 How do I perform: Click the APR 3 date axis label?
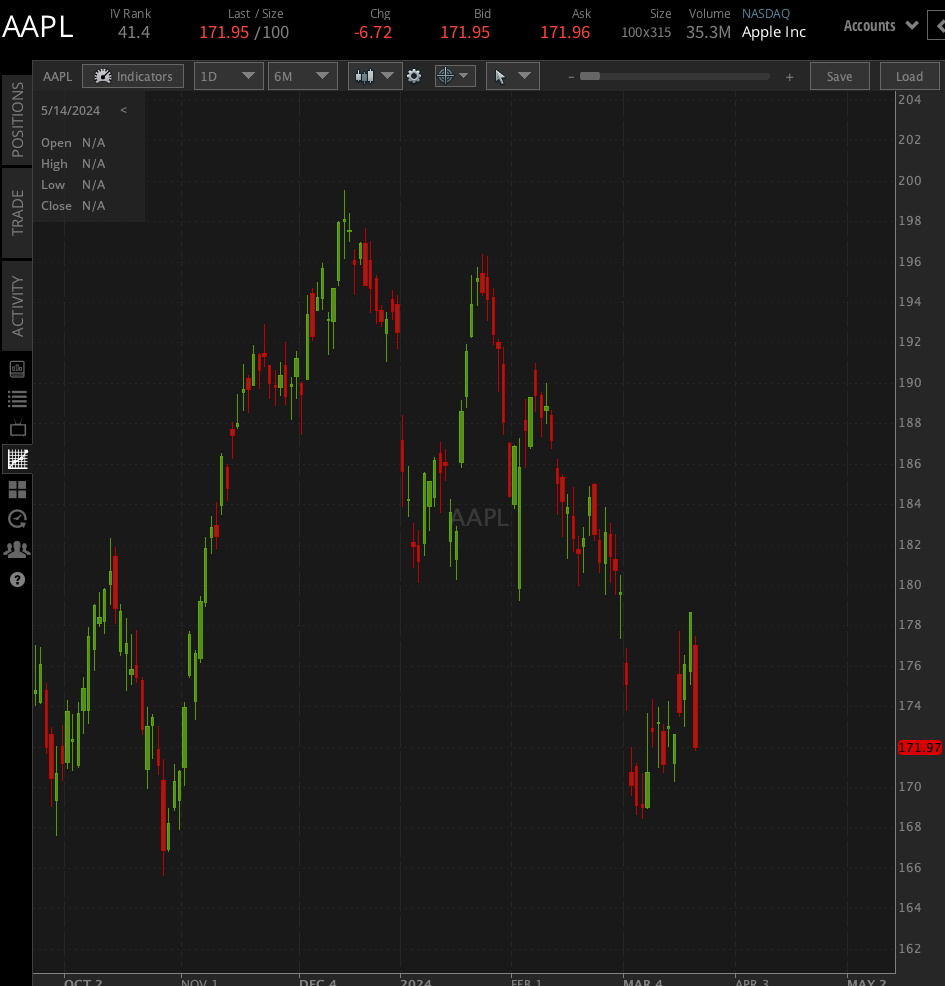coord(752,982)
